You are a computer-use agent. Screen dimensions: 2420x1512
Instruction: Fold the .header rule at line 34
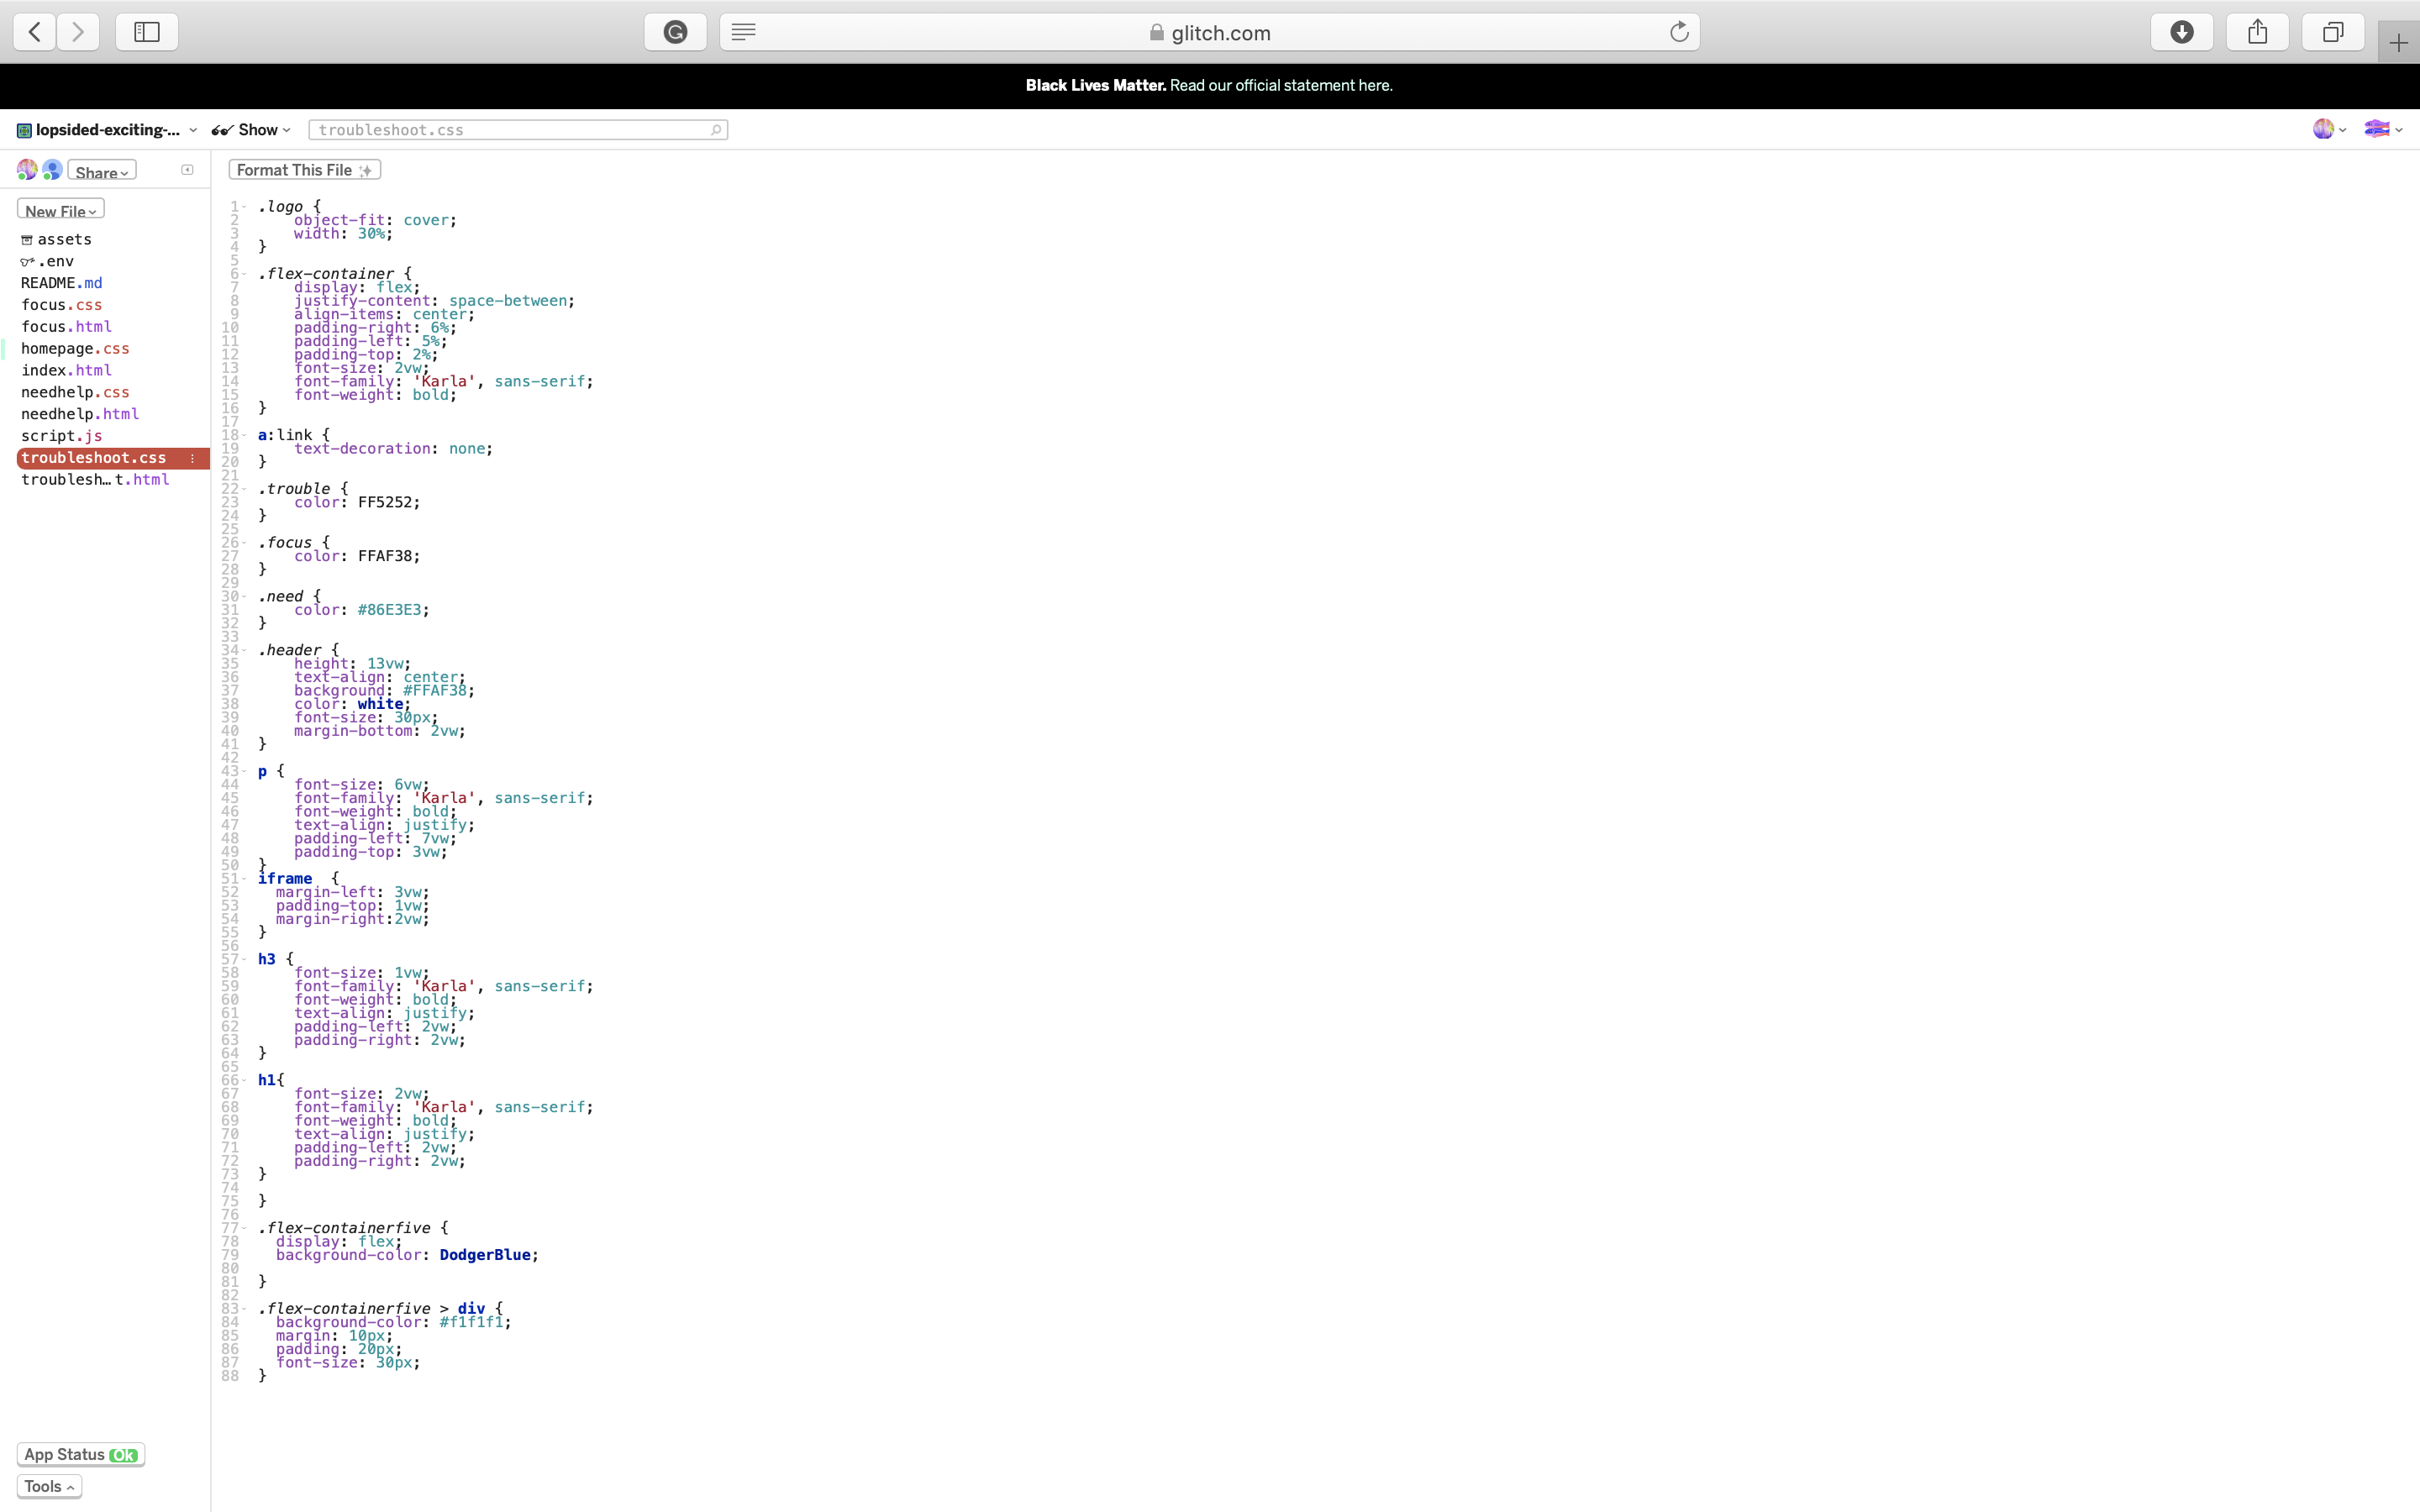pos(244,650)
